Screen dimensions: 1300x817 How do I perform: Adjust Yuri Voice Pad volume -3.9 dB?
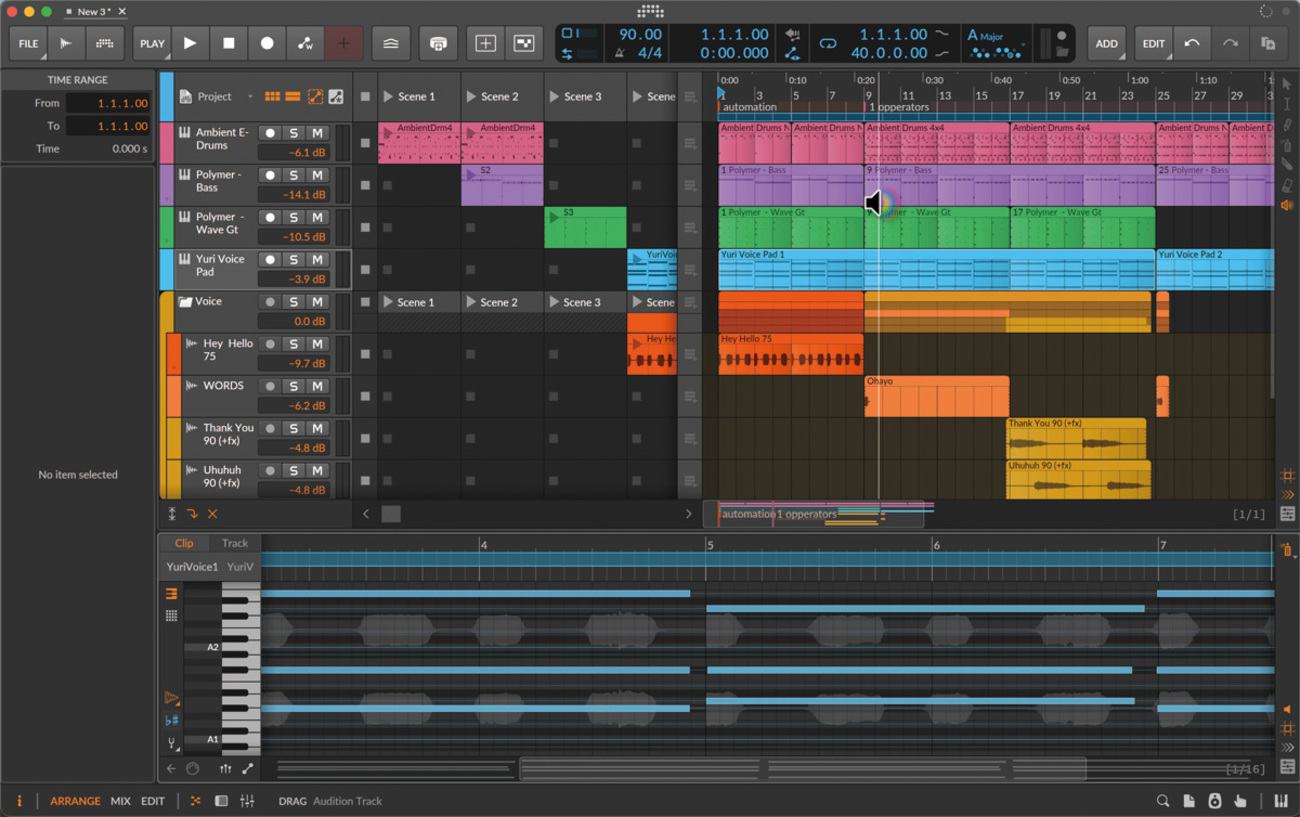point(294,279)
